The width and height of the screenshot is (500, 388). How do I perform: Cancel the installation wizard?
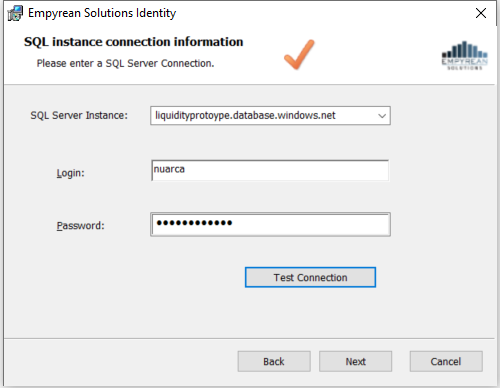coord(446,361)
